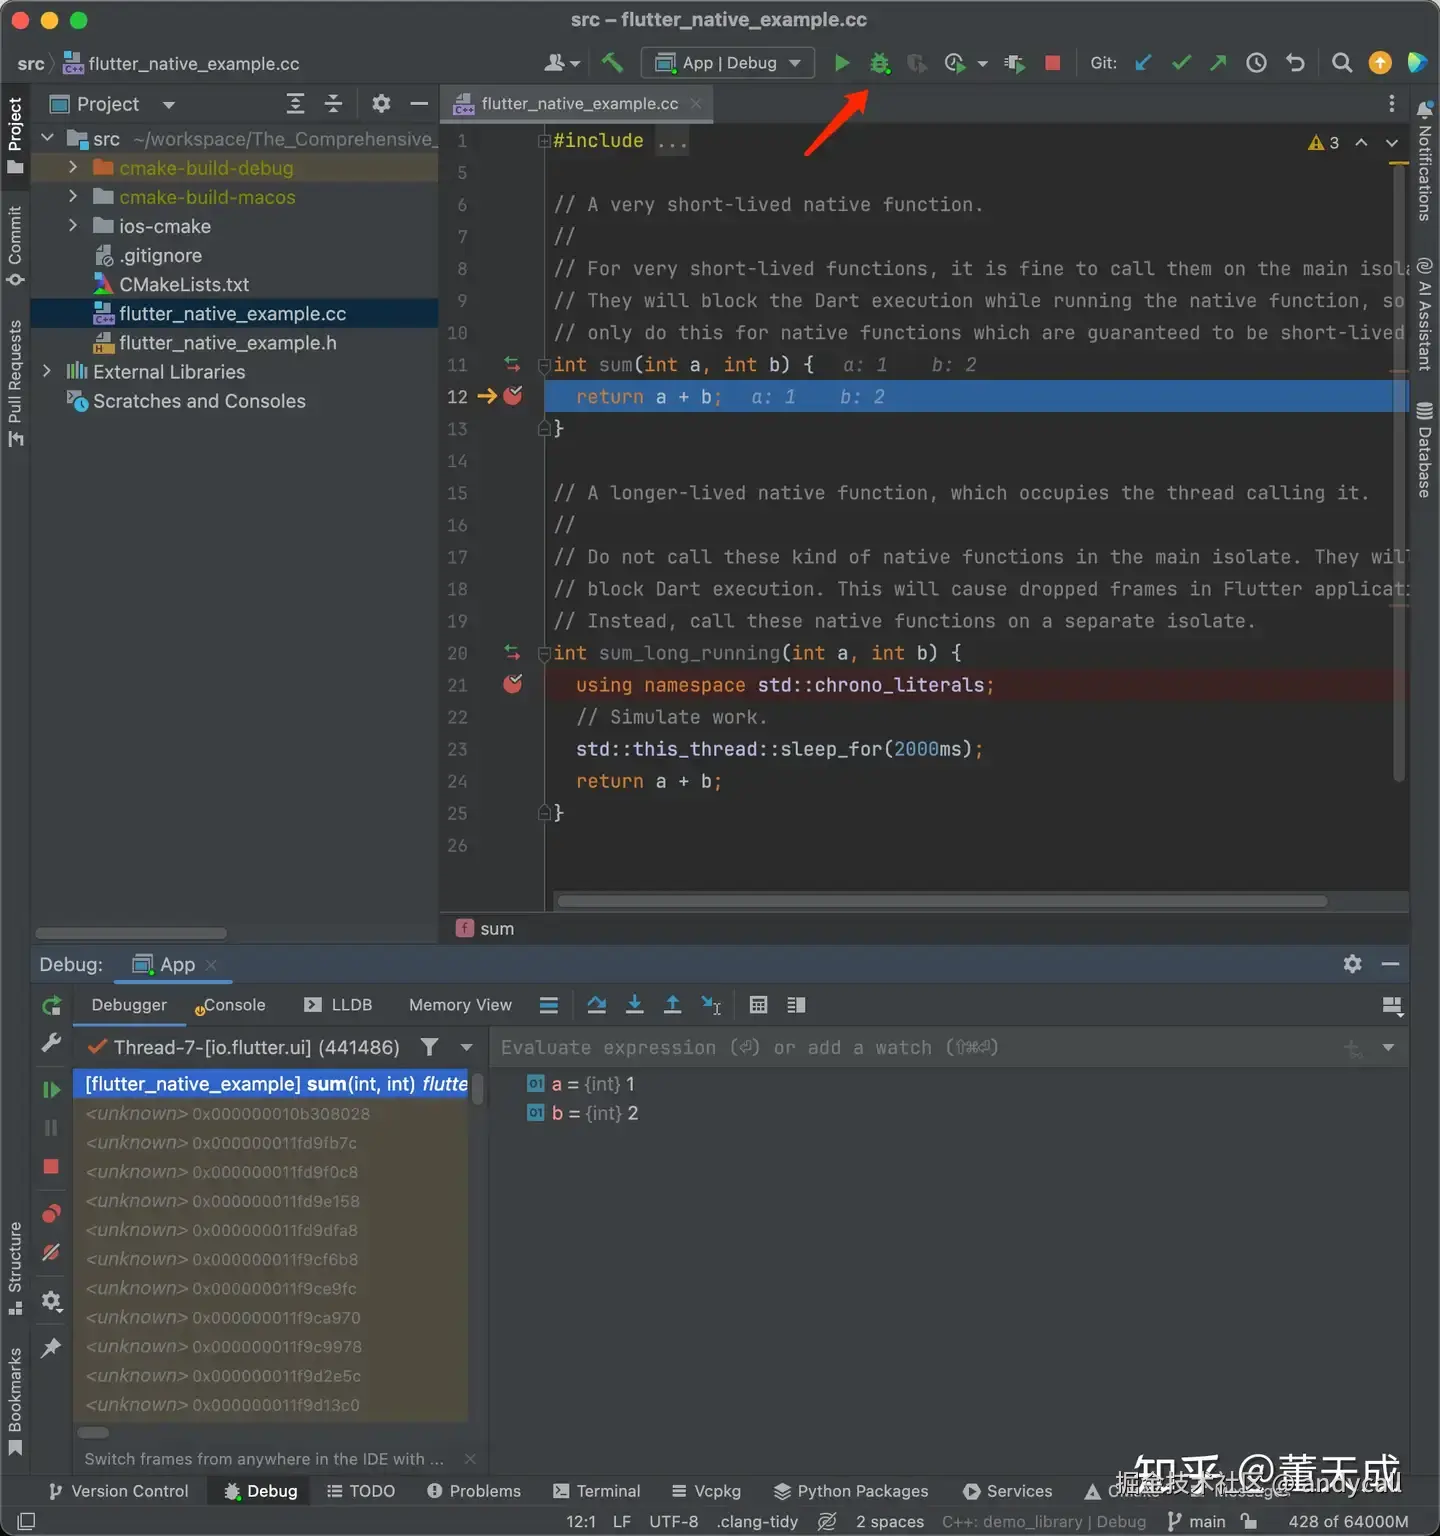Open TODO tool window

[x=361, y=1491]
